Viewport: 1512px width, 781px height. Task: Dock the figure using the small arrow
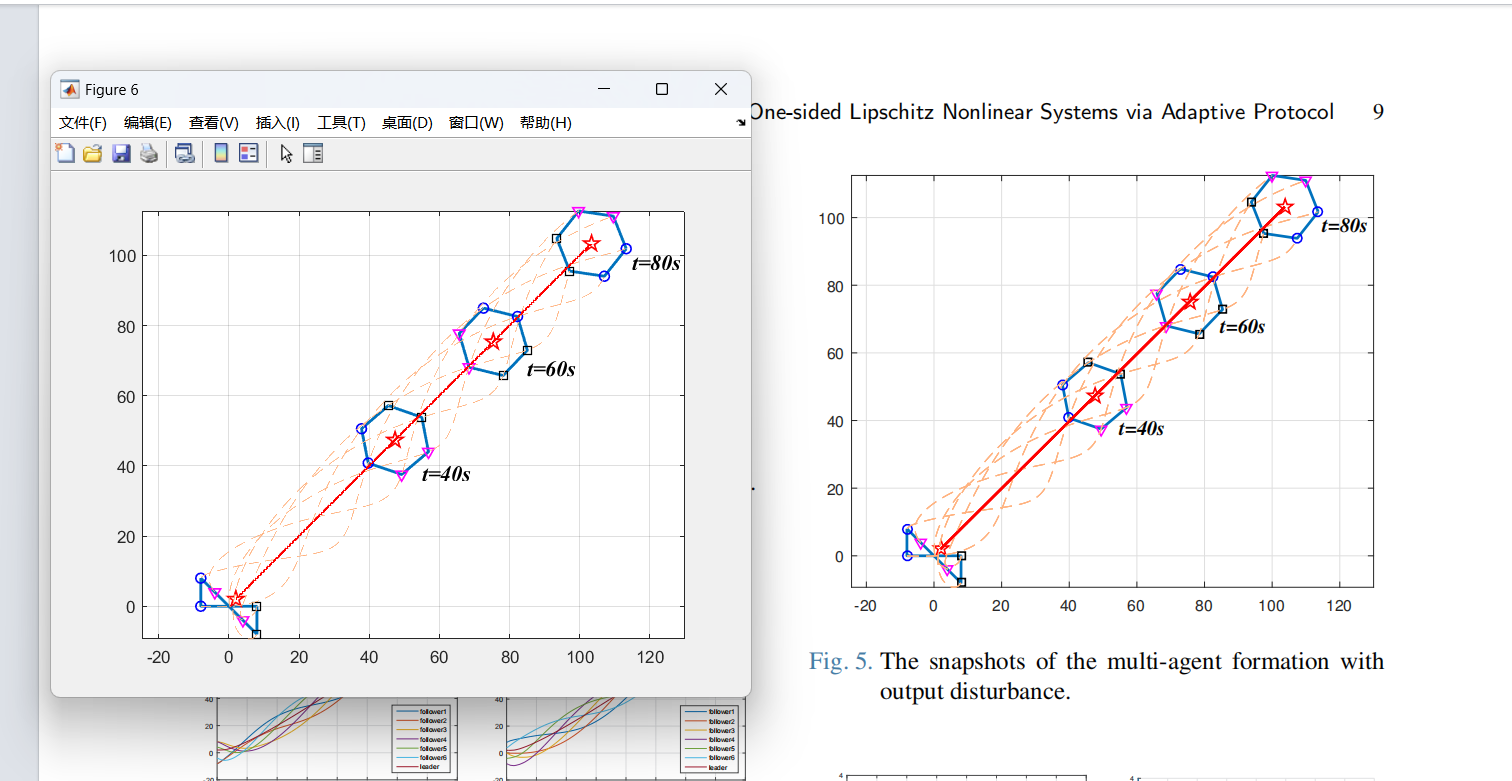[x=741, y=123]
